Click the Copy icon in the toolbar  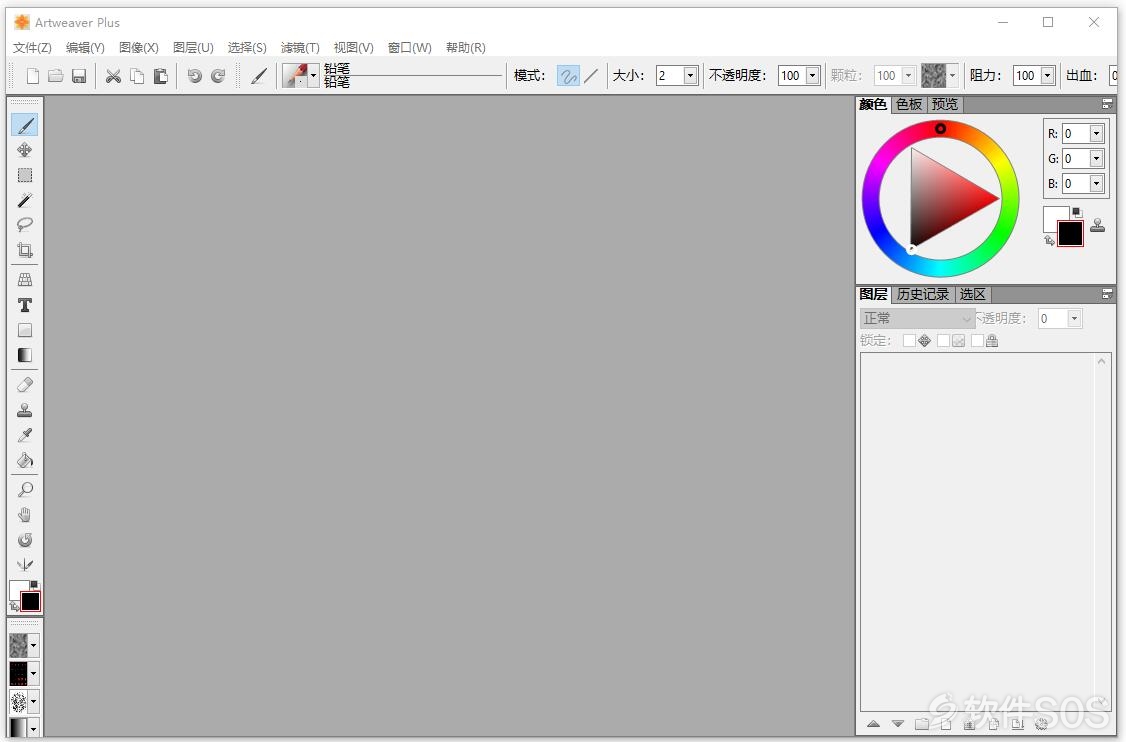(x=137, y=76)
